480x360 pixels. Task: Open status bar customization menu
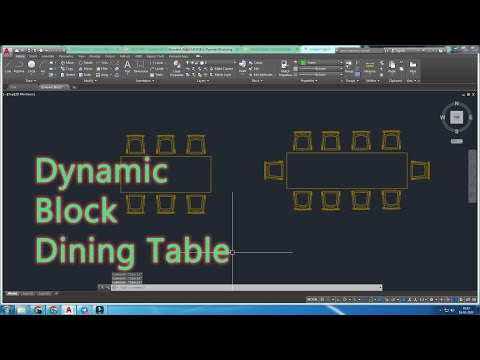[x=474, y=299]
